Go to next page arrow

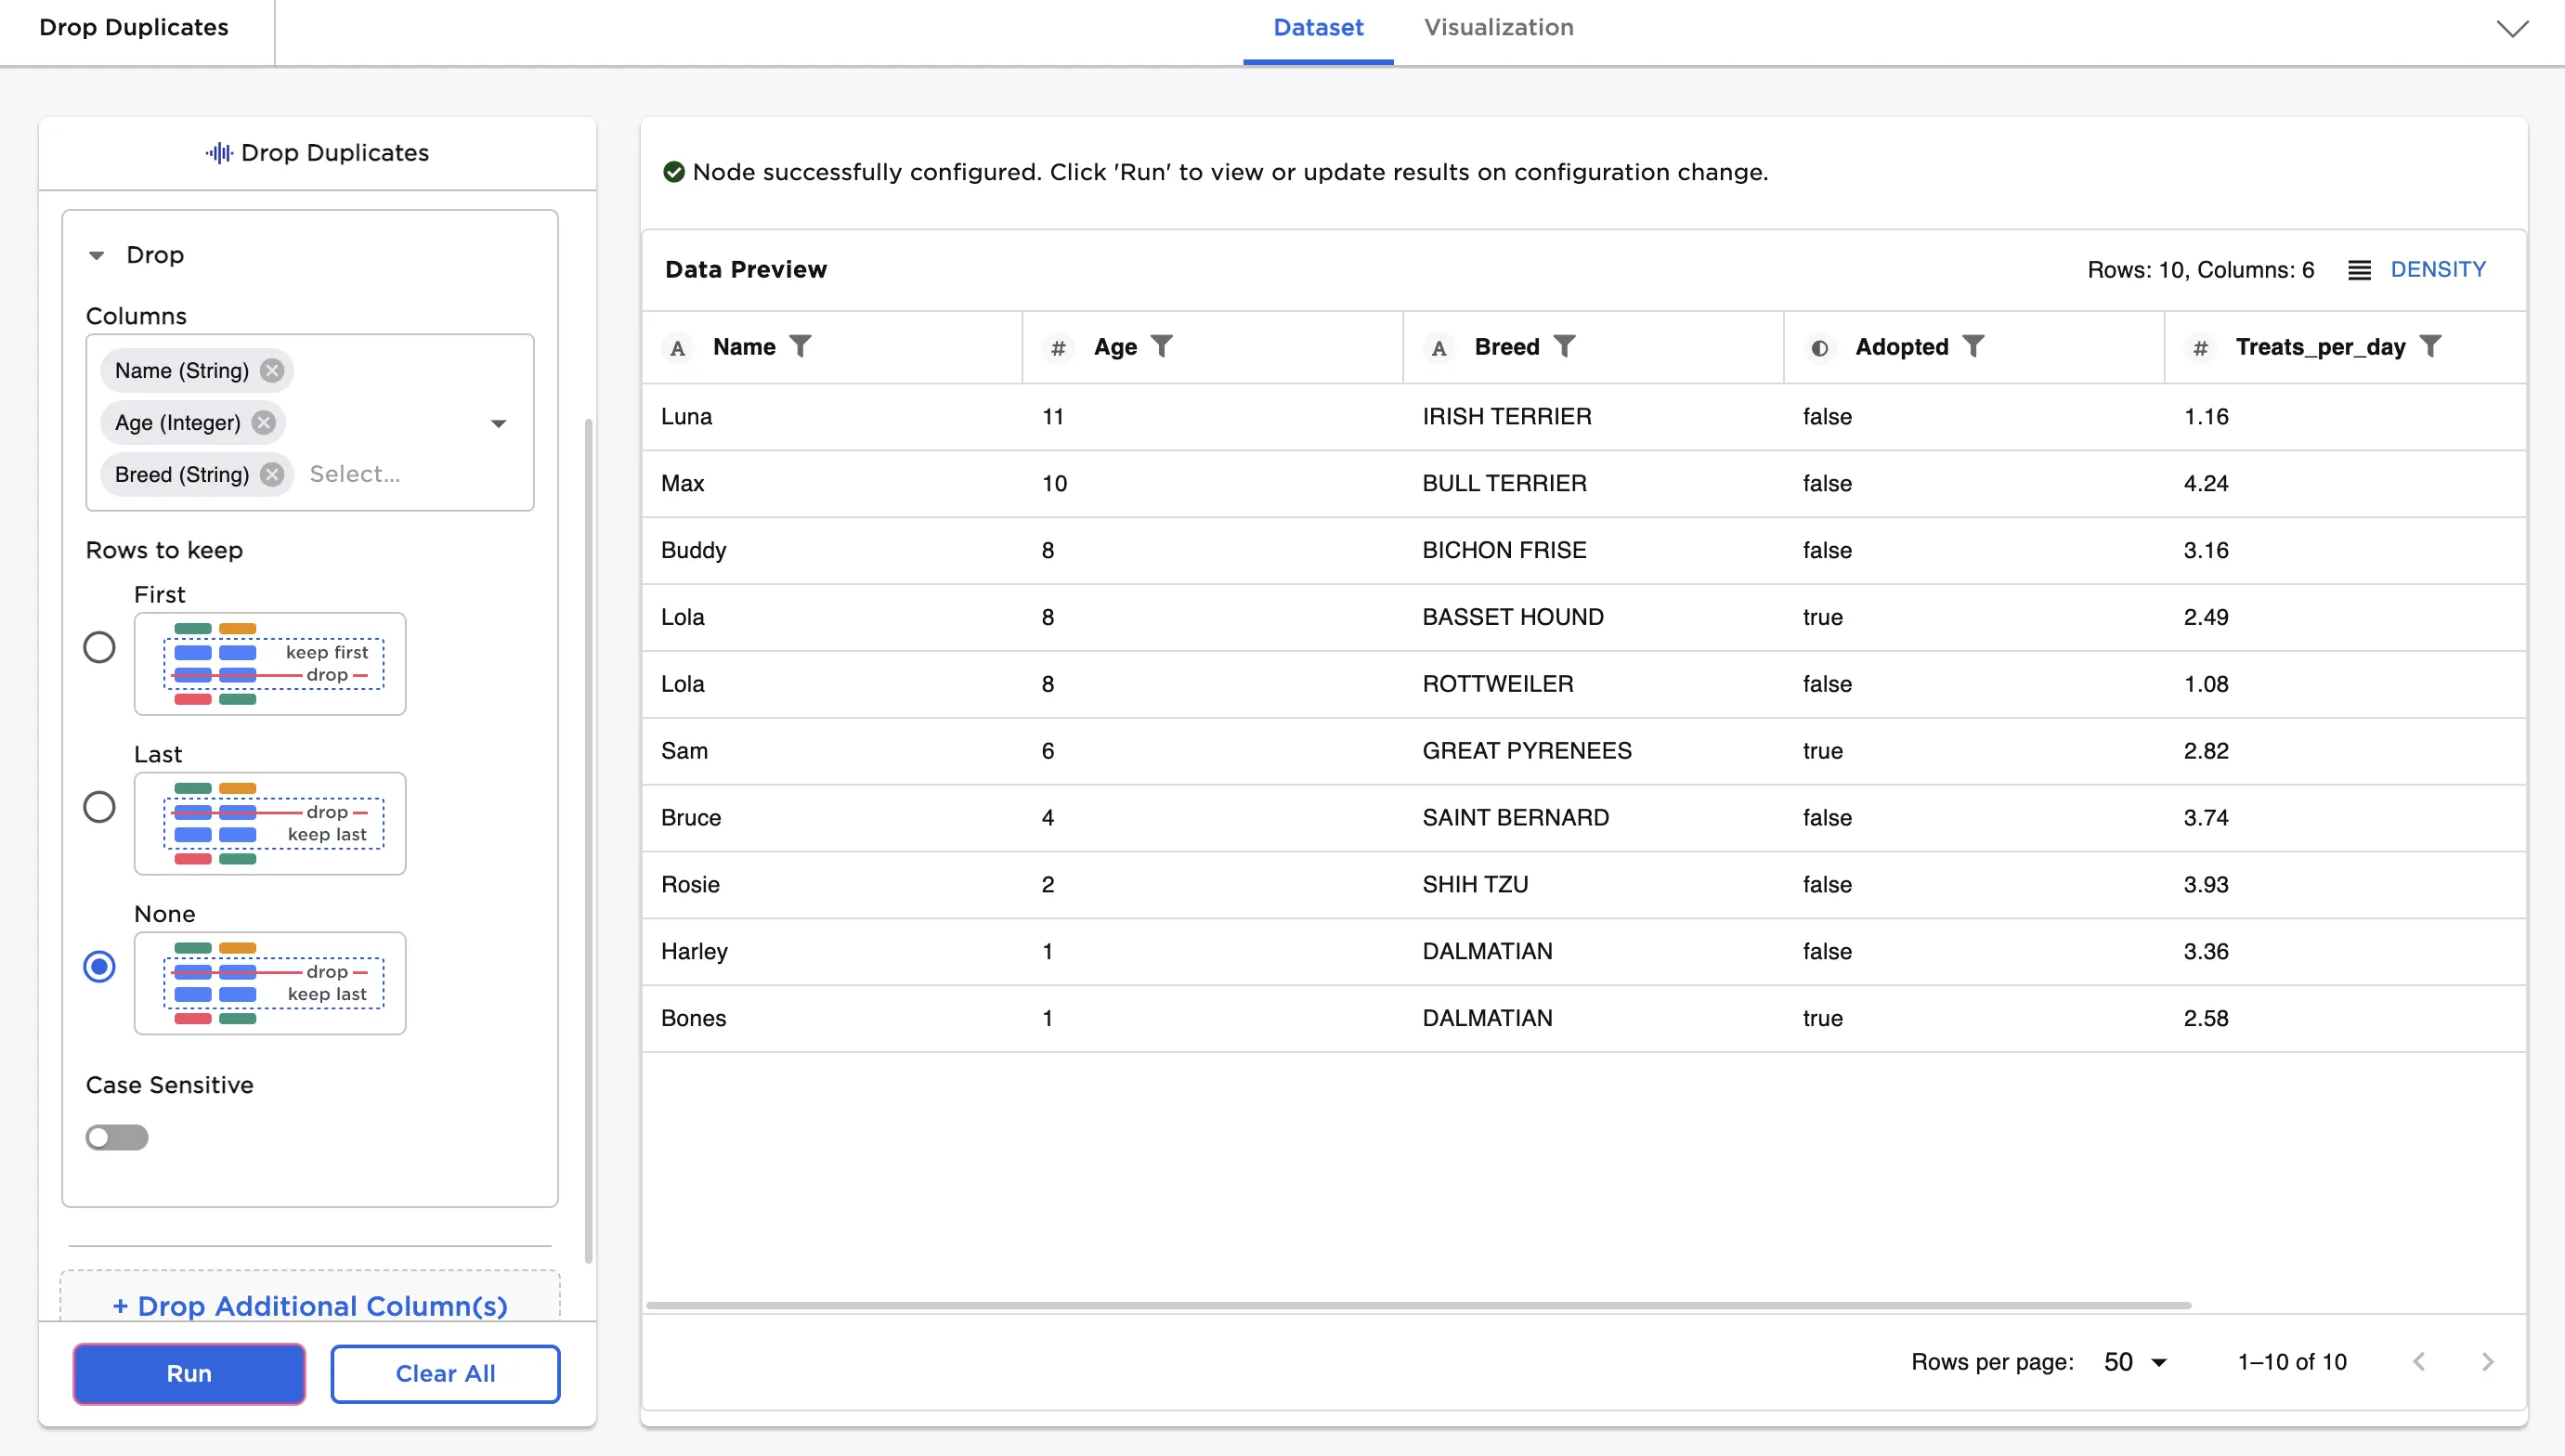click(2487, 1362)
